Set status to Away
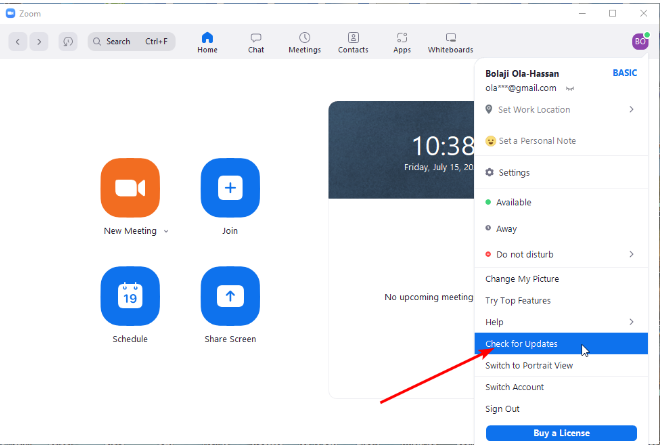The width and height of the screenshot is (661, 445). coord(507,229)
